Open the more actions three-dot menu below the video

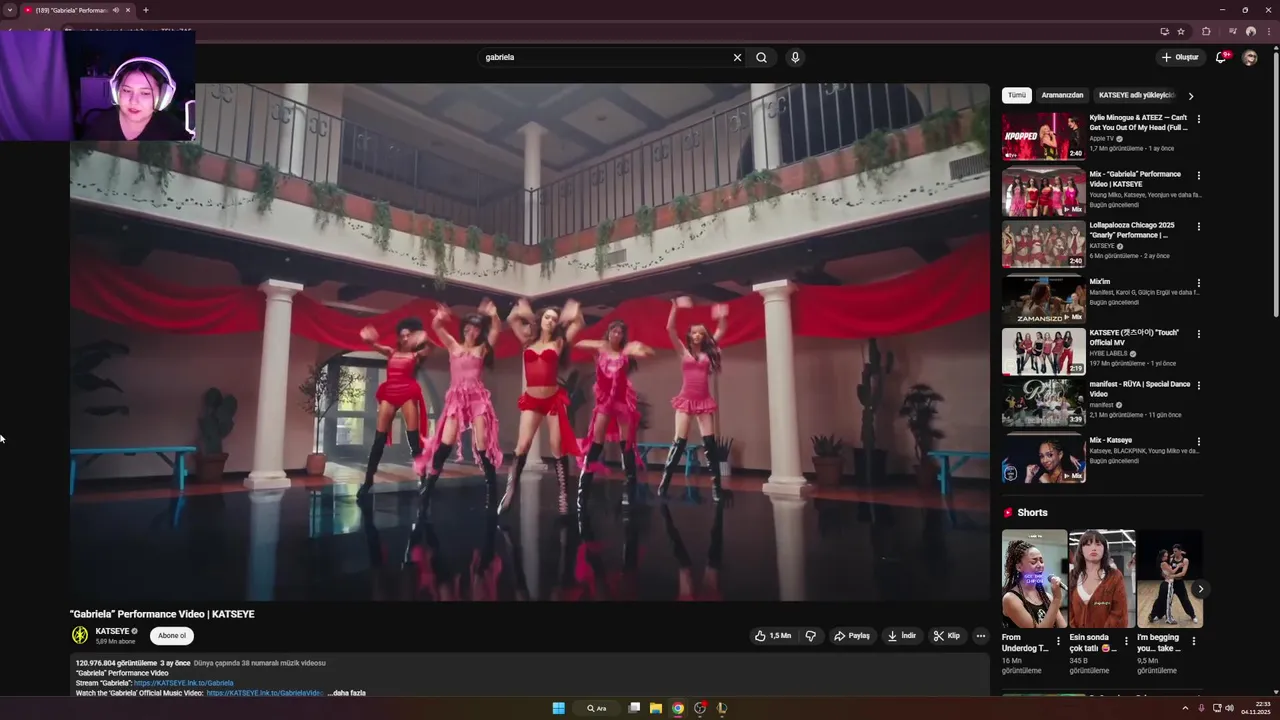click(x=981, y=636)
